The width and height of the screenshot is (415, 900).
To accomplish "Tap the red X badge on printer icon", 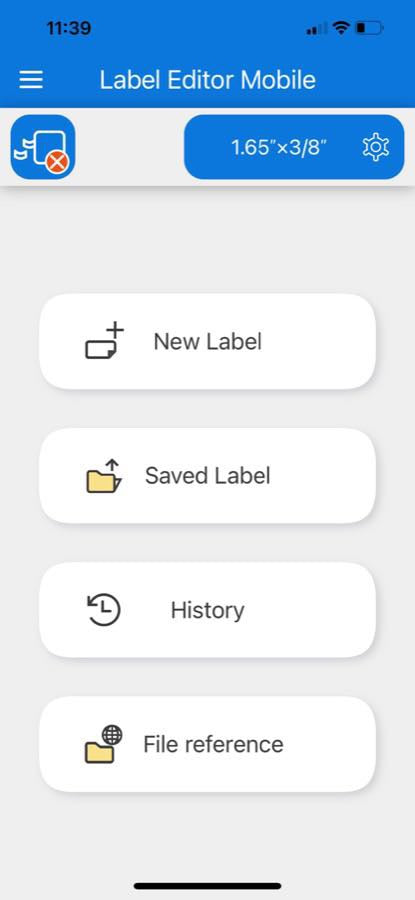I will click(57, 162).
